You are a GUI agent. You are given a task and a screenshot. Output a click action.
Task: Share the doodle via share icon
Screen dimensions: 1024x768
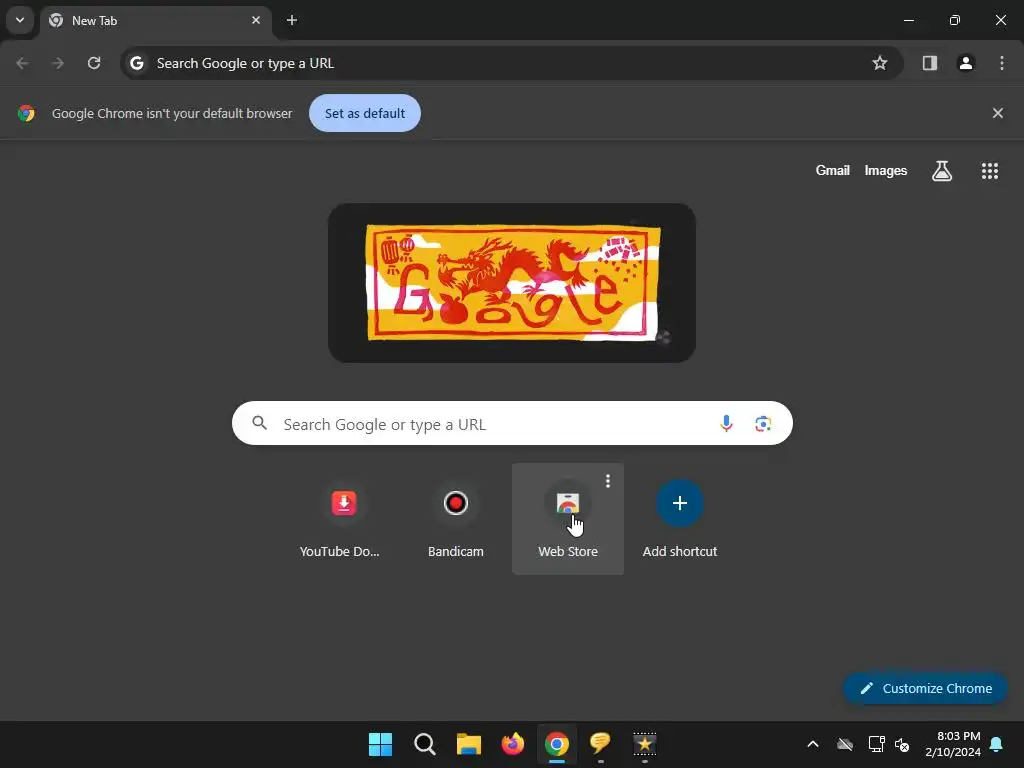click(x=664, y=338)
